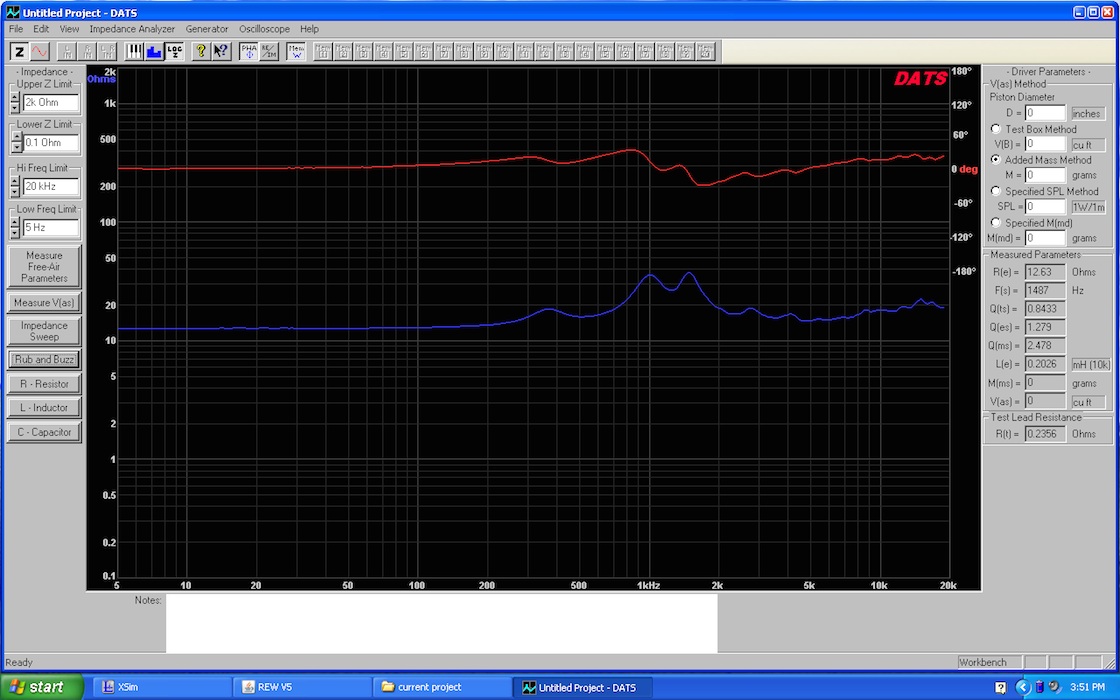Select Test Box Method radio button
This screenshot has height=700, width=1120.
996,129
